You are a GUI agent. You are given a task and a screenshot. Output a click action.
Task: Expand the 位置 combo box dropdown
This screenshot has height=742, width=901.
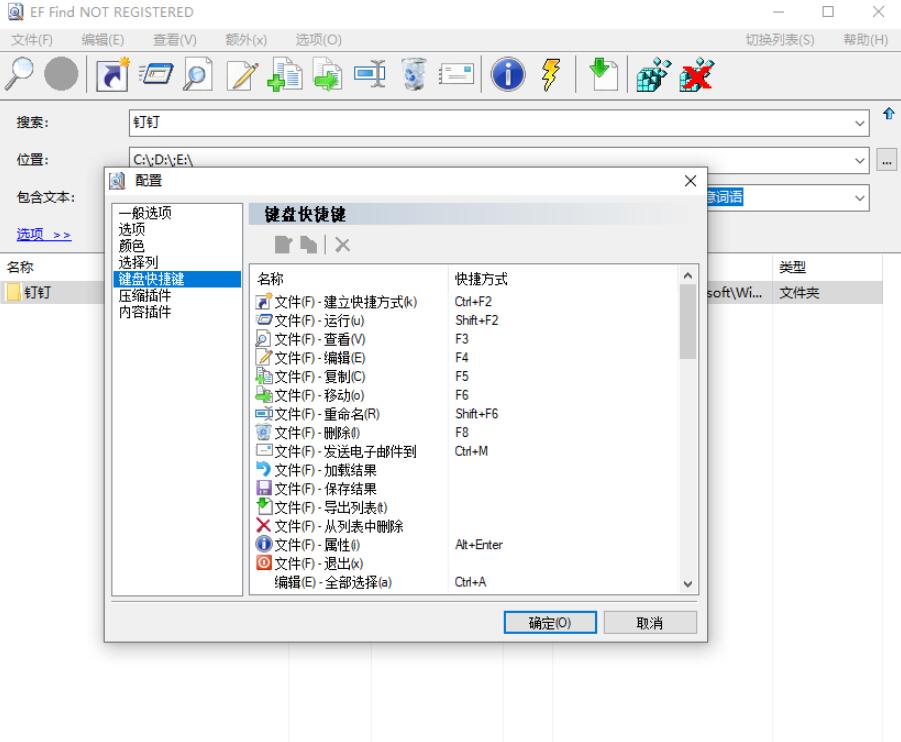860,160
